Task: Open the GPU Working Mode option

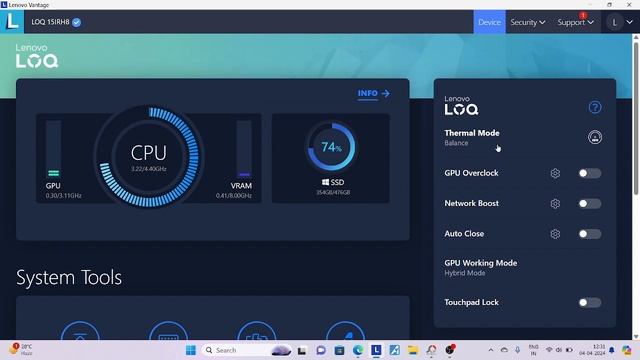Action: coord(481,268)
